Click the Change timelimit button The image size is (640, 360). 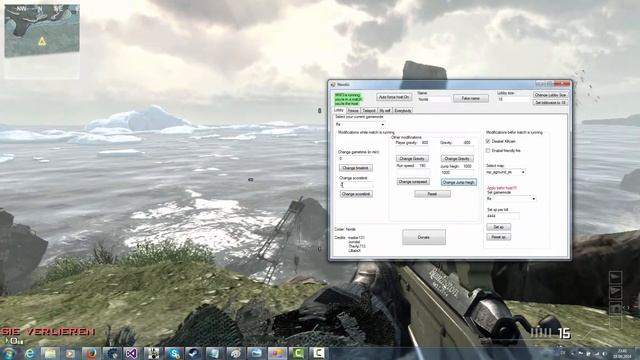356,168
